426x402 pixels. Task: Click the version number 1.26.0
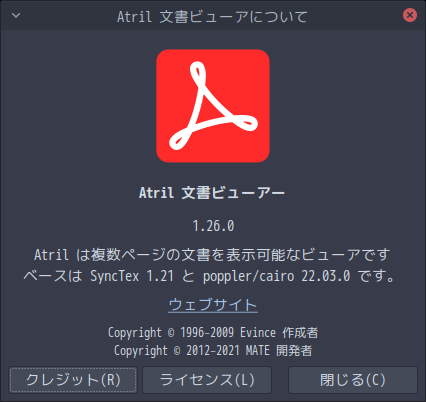(x=213, y=226)
